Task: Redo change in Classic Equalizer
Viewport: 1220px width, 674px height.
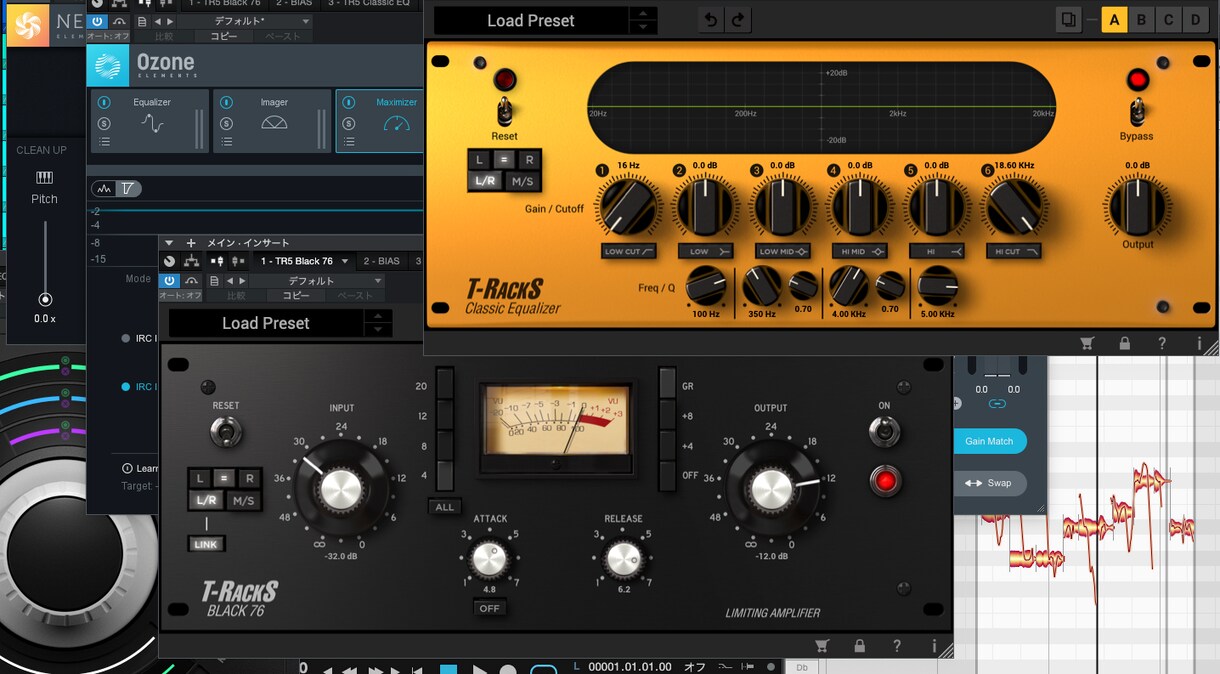Action: [738, 20]
